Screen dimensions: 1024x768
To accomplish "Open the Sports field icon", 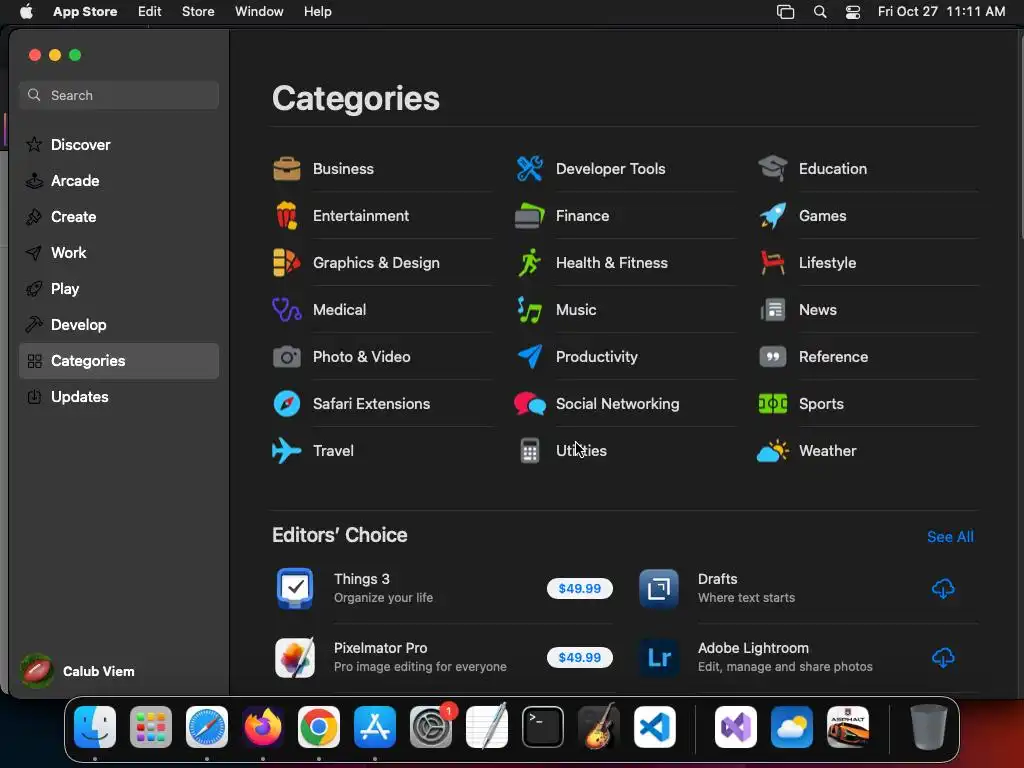I will (773, 404).
